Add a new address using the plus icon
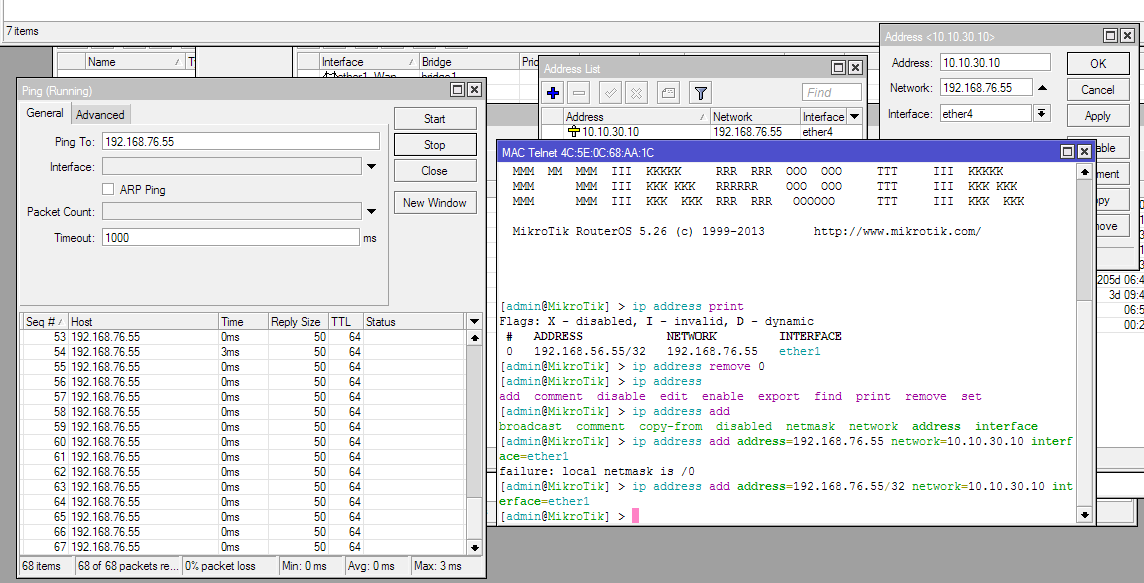 pos(552,93)
